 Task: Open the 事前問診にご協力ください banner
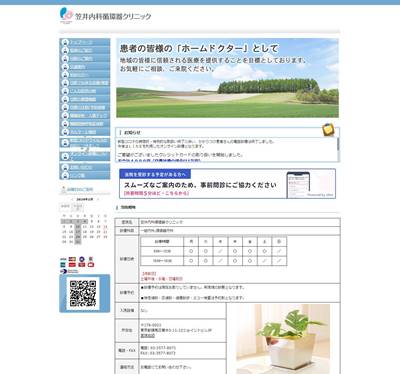coord(227,184)
